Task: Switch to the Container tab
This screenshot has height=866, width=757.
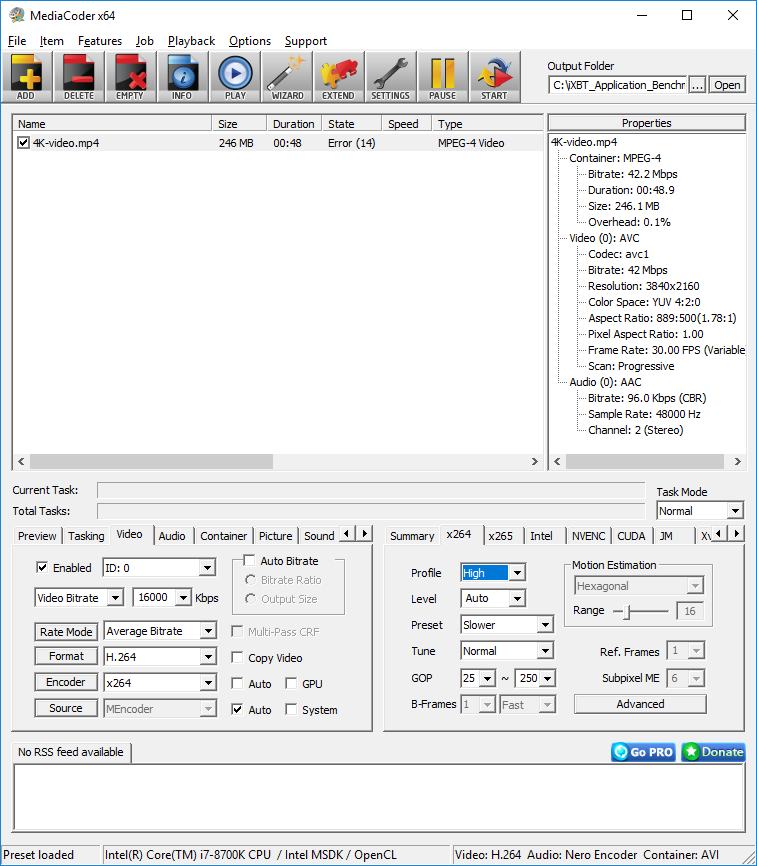Action: [224, 536]
